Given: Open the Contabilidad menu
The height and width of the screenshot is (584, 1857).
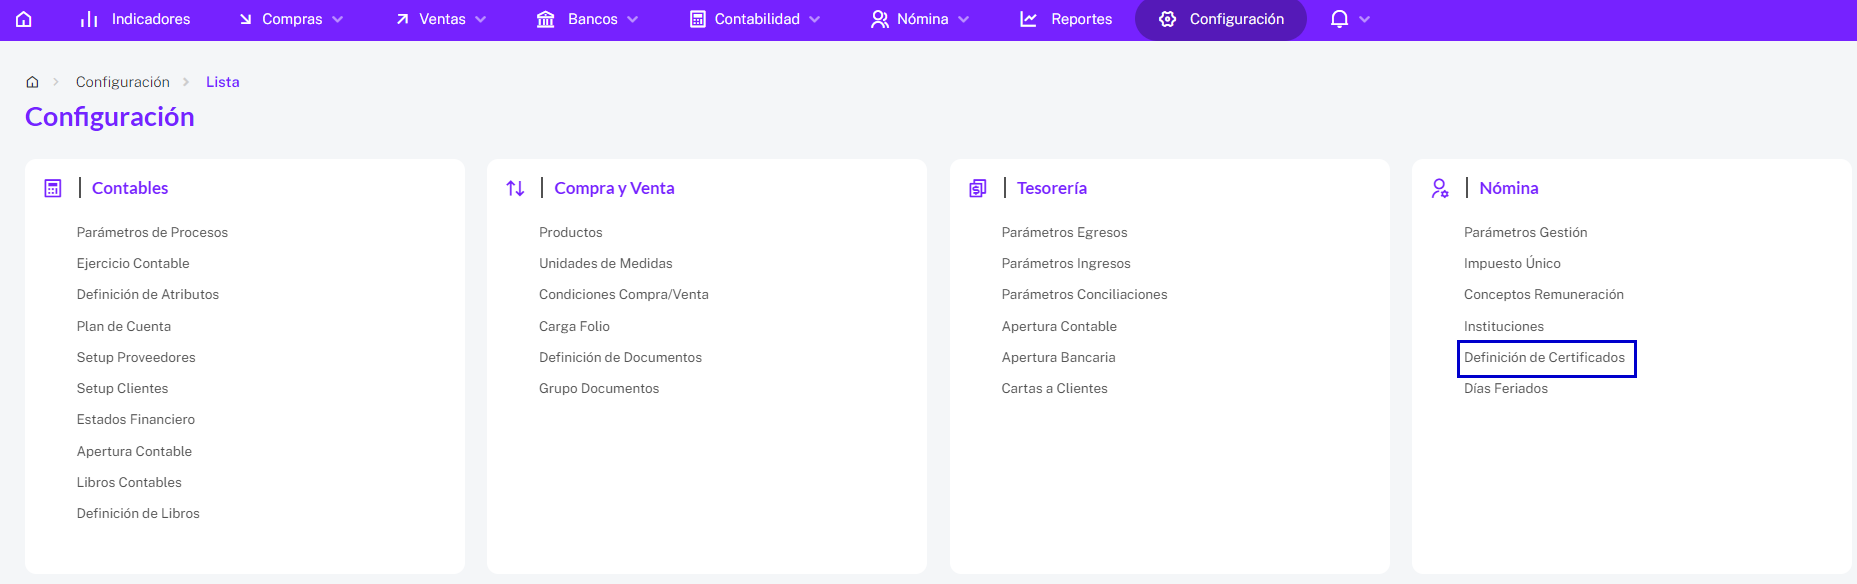Looking at the screenshot, I should pyautogui.click(x=755, y=19).
